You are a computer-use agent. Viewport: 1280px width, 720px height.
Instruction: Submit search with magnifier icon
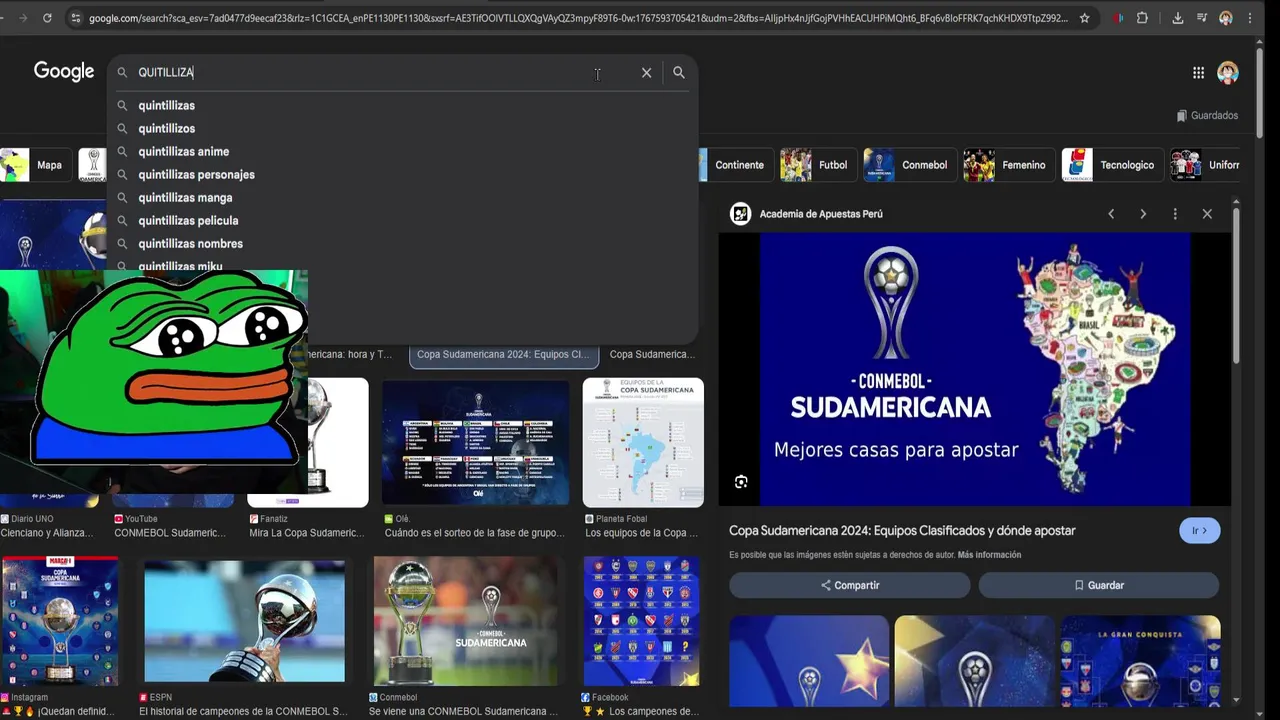point(679,72)
